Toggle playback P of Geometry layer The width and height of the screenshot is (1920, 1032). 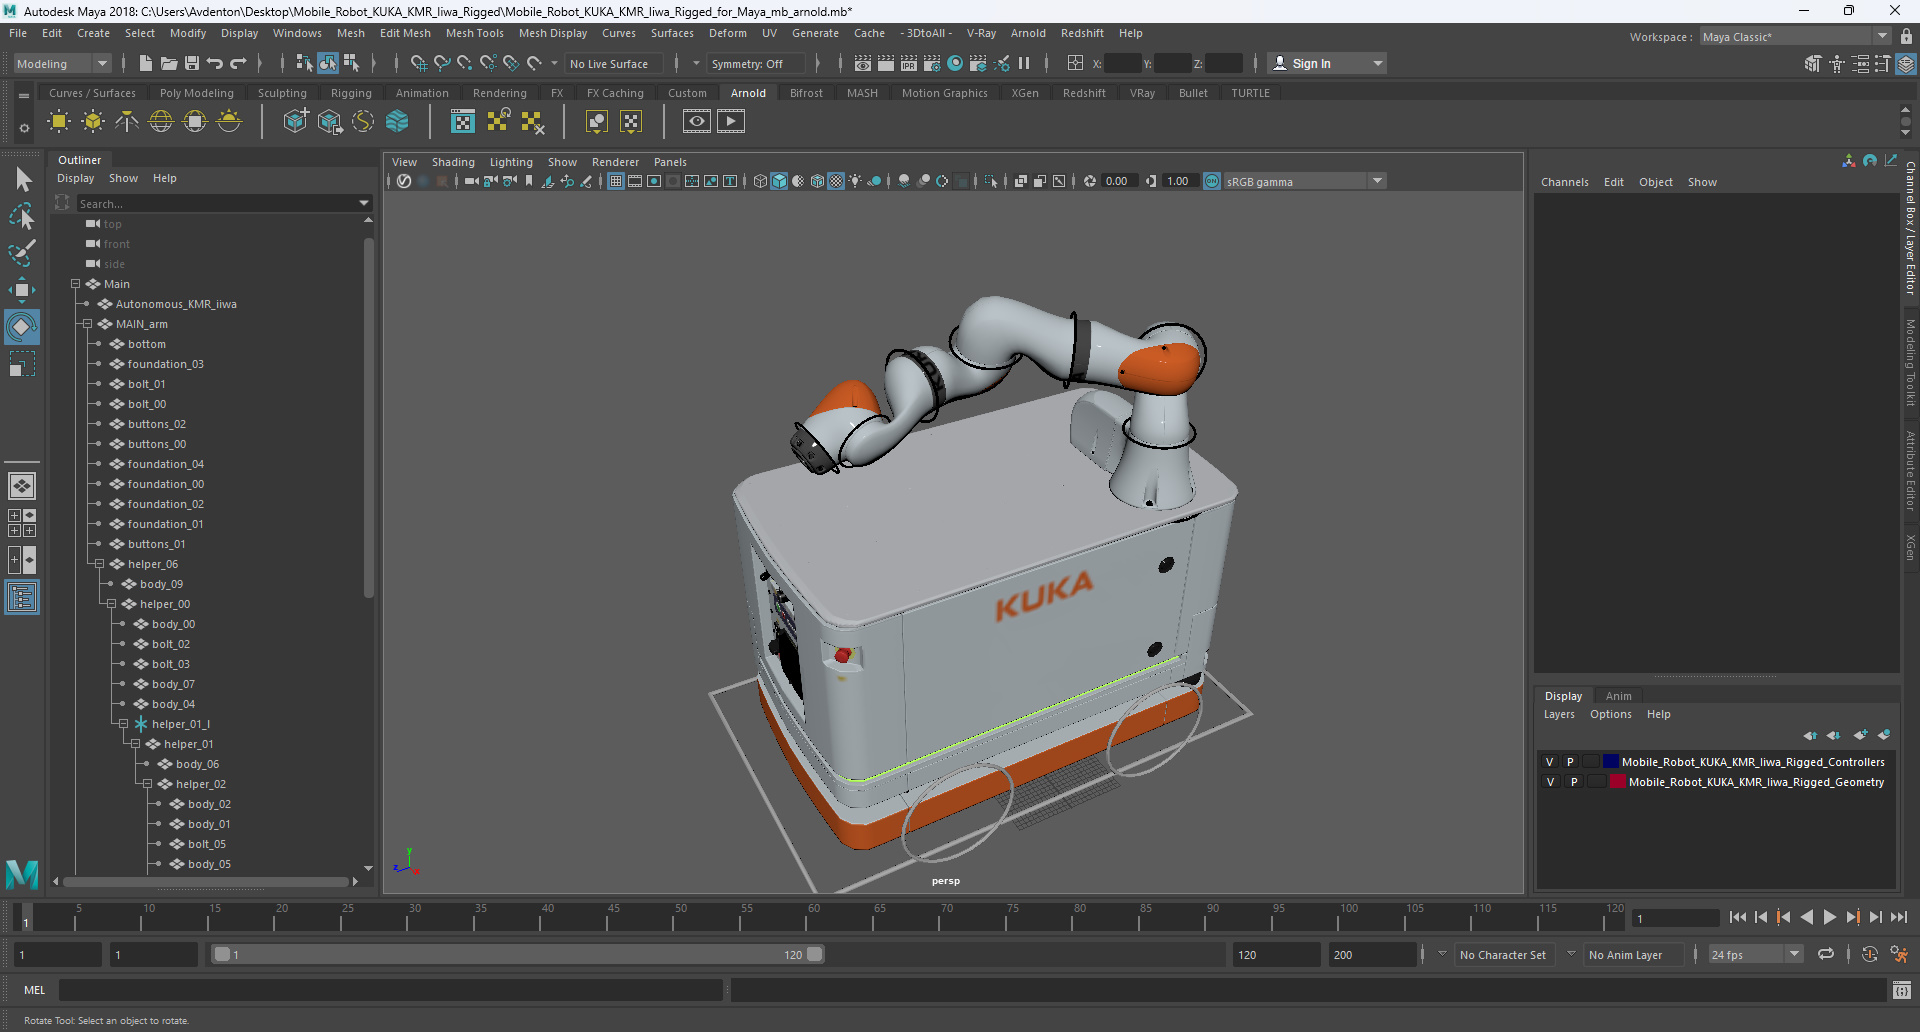1573,782
